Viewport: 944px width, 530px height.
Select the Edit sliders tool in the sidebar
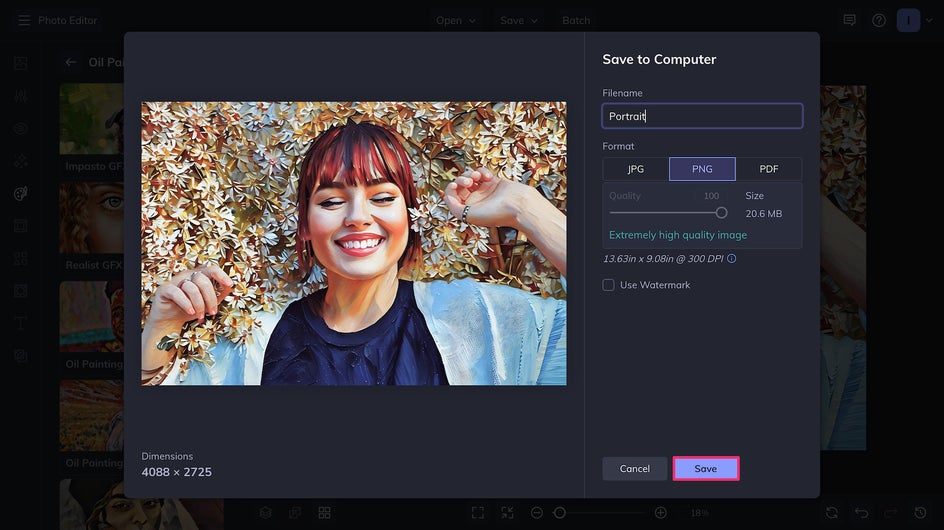point(21,96)
